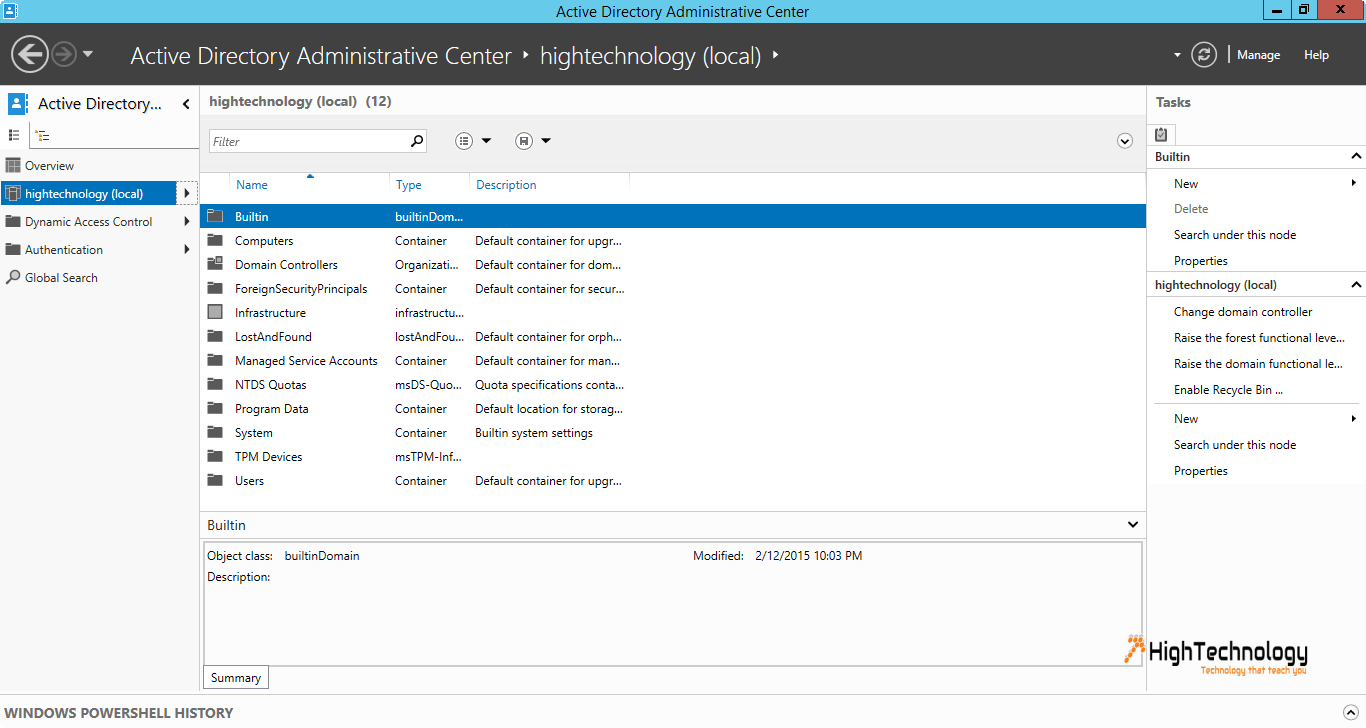This screenshot has width=1366, height=728.
Task: Collapse the Active Directory navigation pane
Action: (x=186, y=104)
